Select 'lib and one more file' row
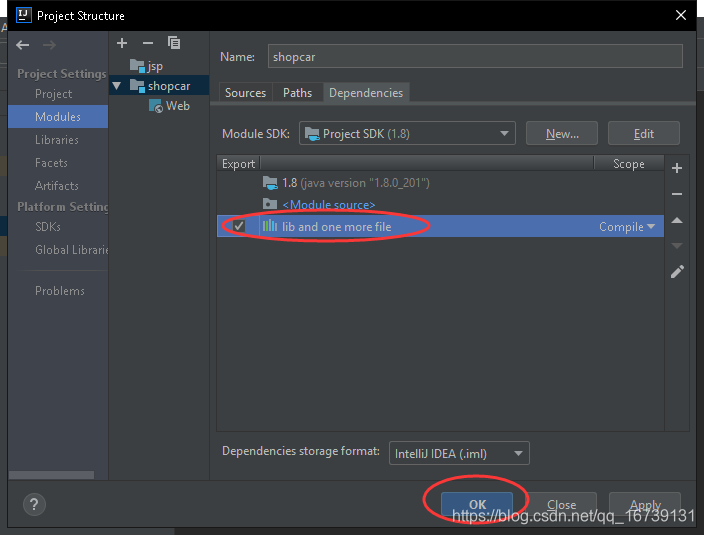 (440, 226)
